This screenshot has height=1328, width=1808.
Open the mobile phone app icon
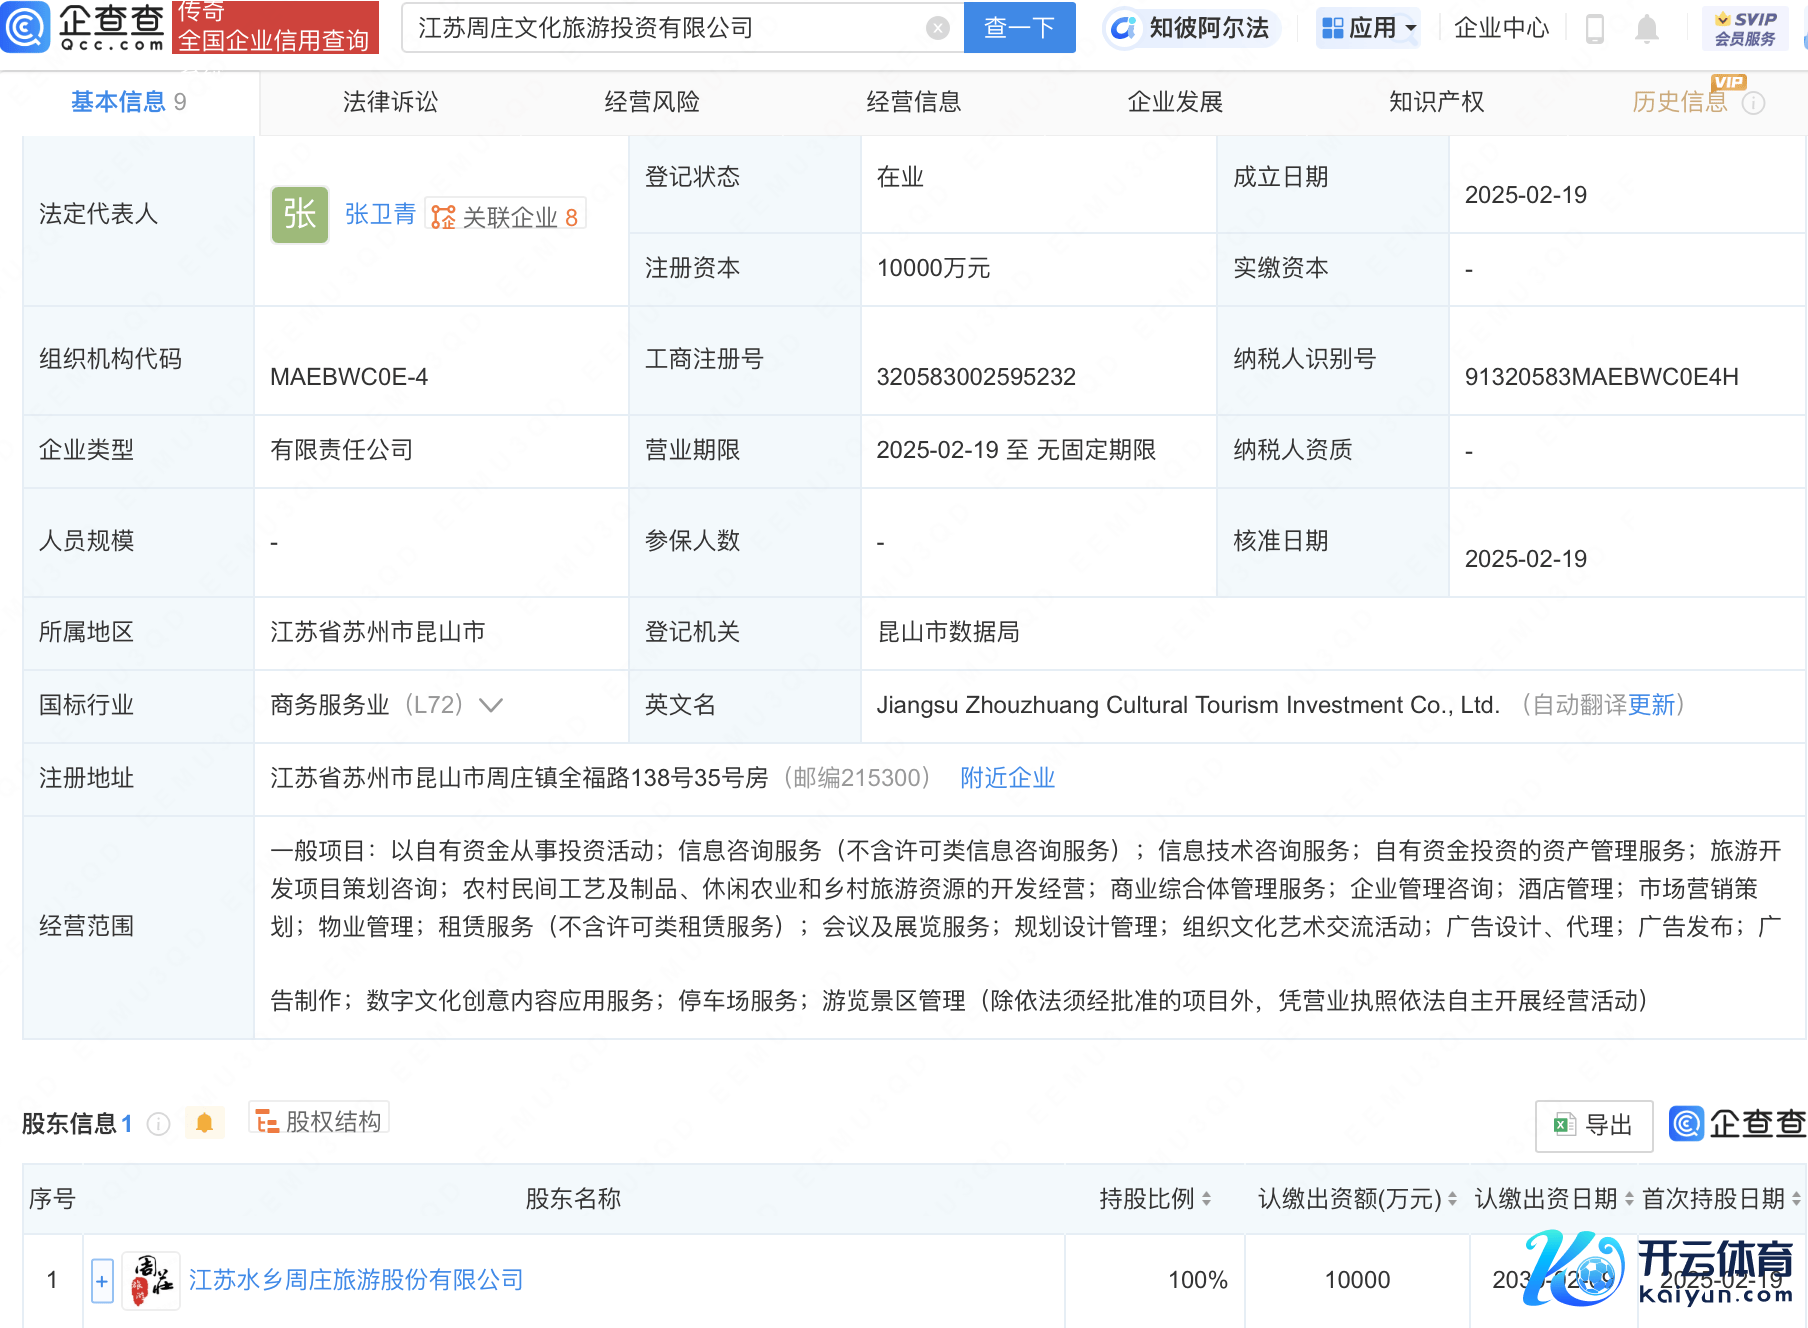[1595, 29]
